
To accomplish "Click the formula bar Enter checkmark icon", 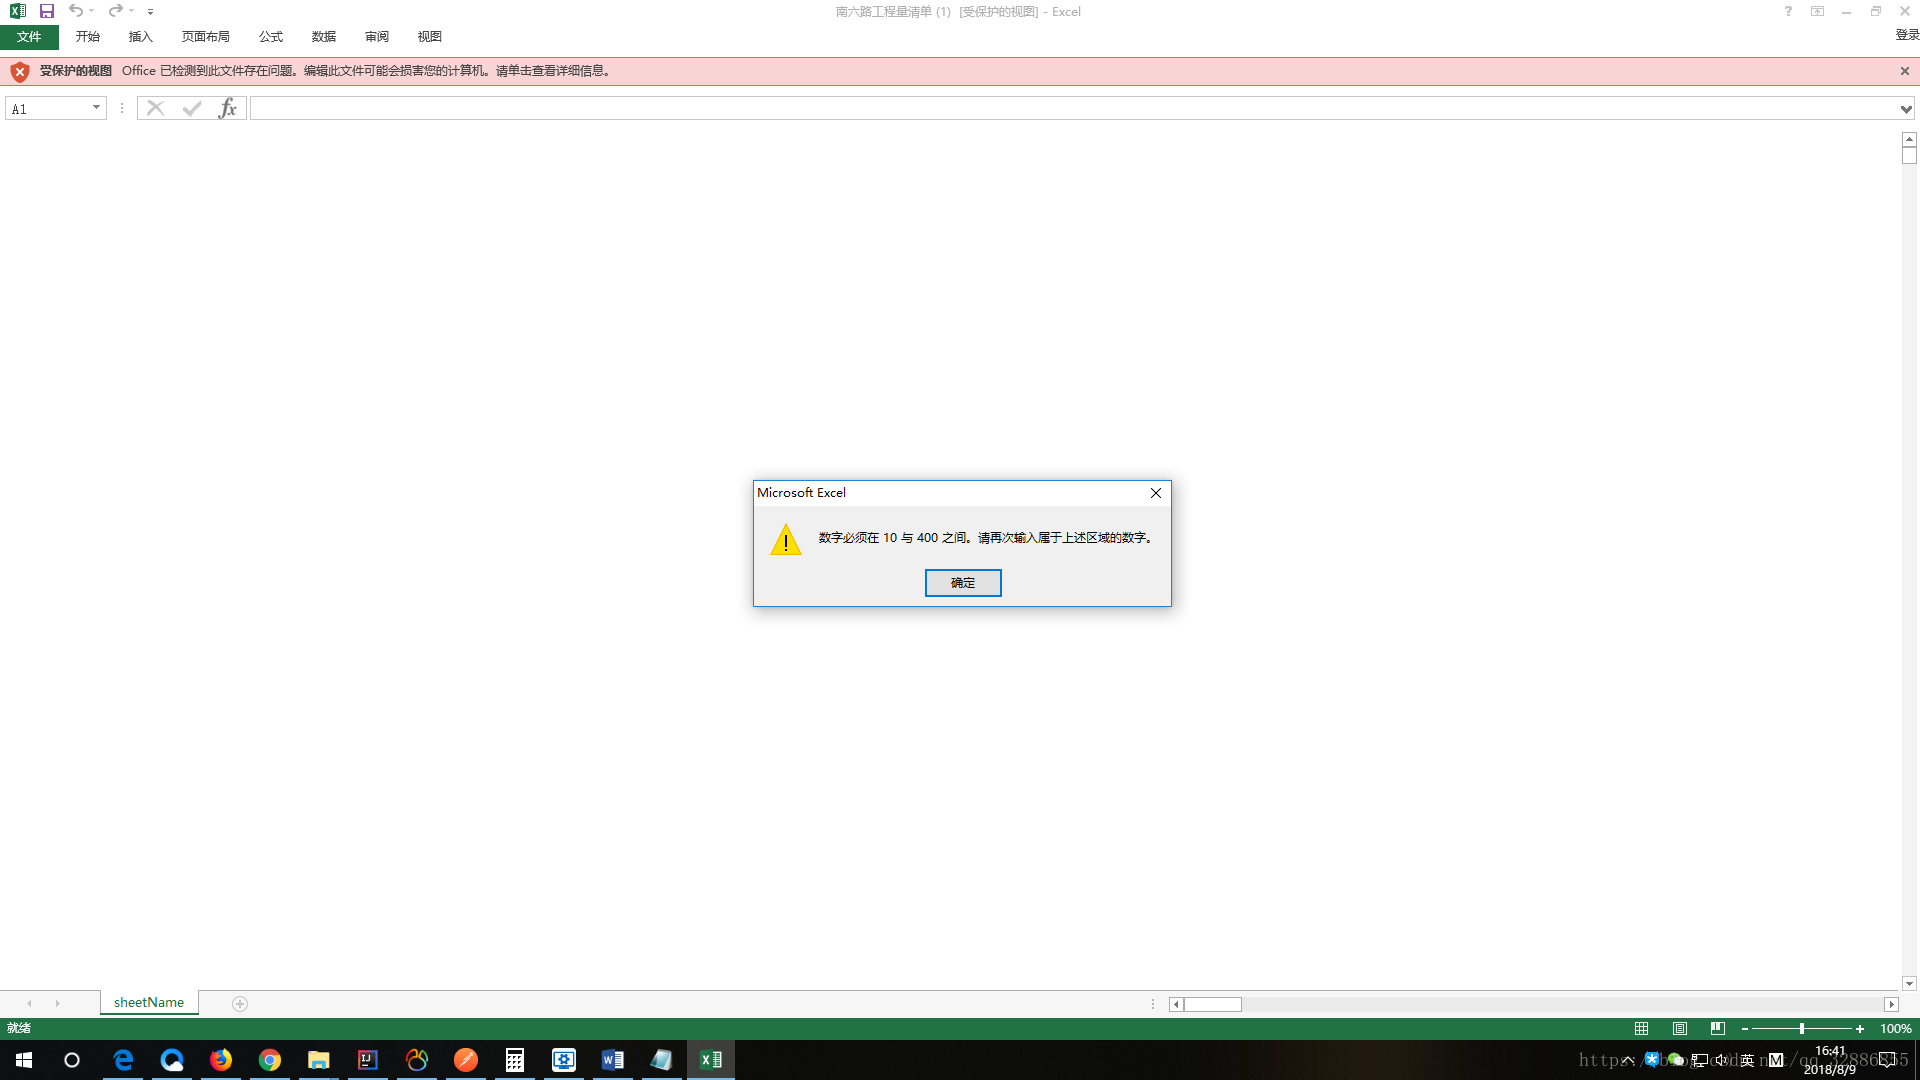I will pos(192,108).
